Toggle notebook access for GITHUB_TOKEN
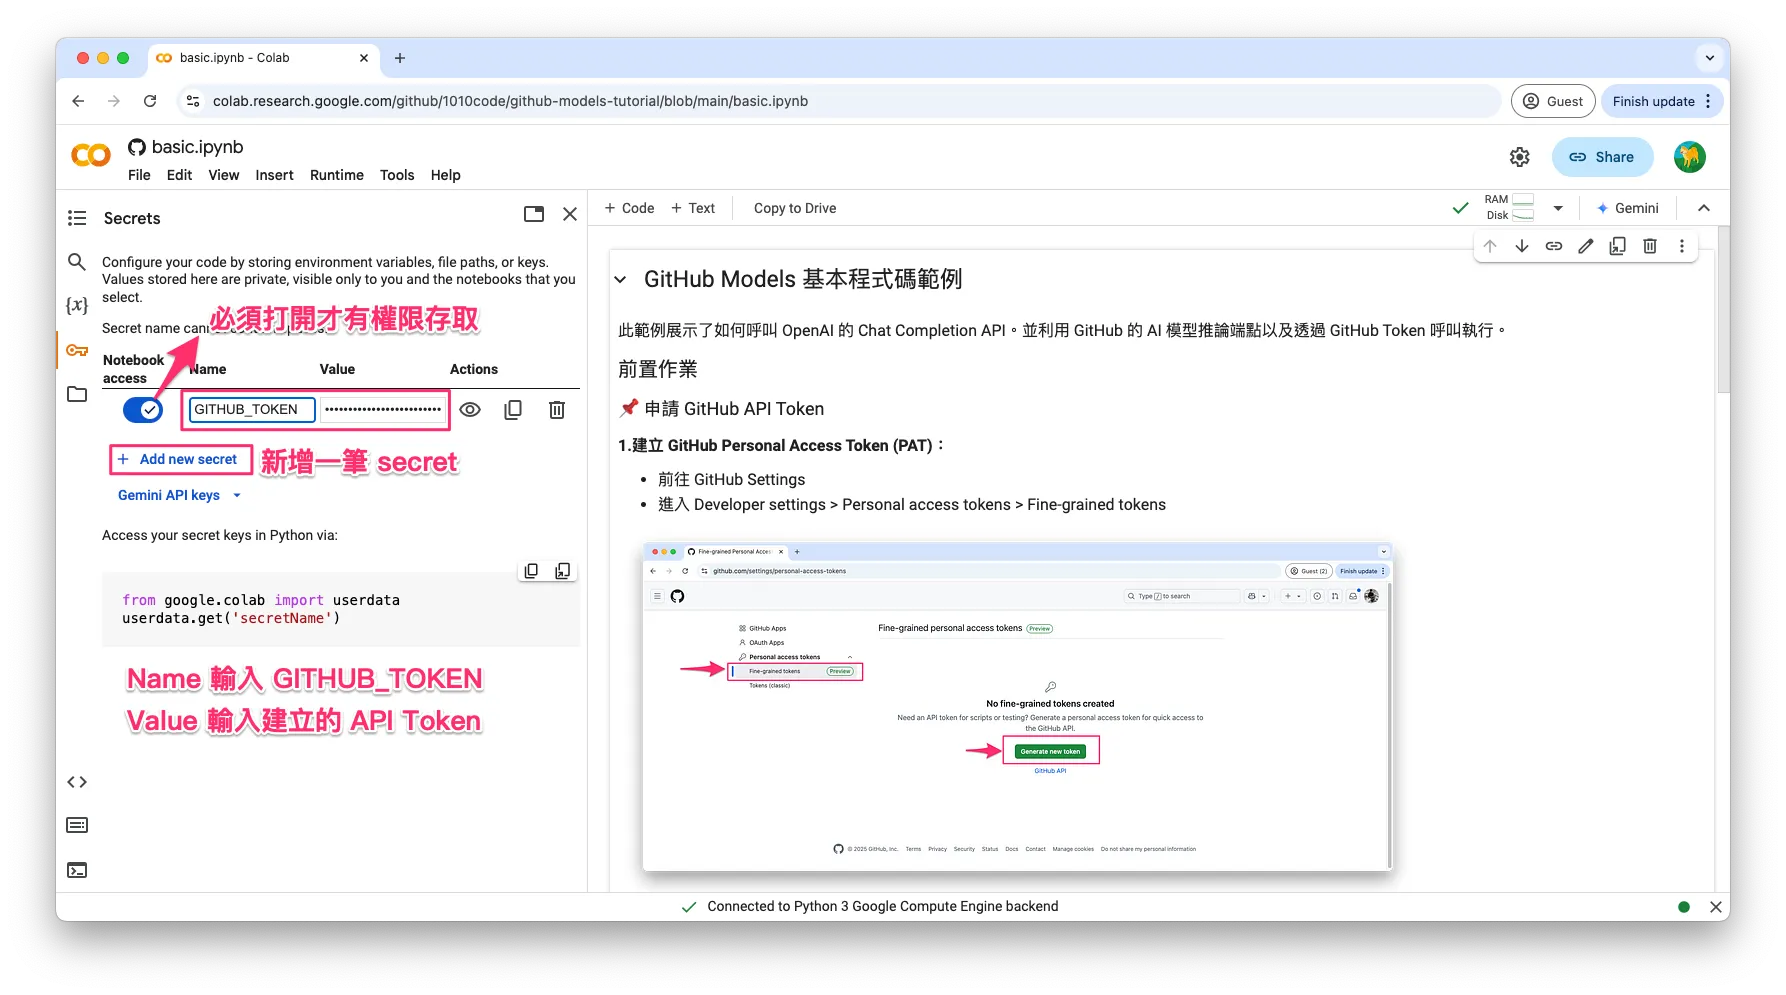The height and width of the screenshot is (995, 1786). click(x=143, y=410)
